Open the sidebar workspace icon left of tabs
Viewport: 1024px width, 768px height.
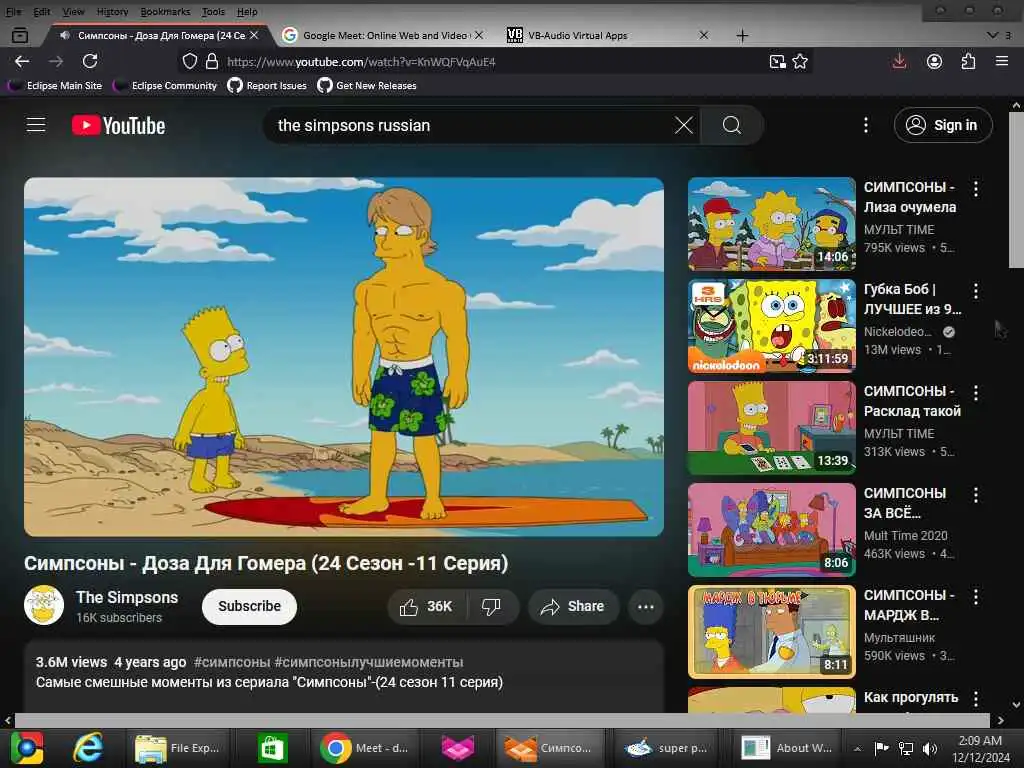point(20,35)
